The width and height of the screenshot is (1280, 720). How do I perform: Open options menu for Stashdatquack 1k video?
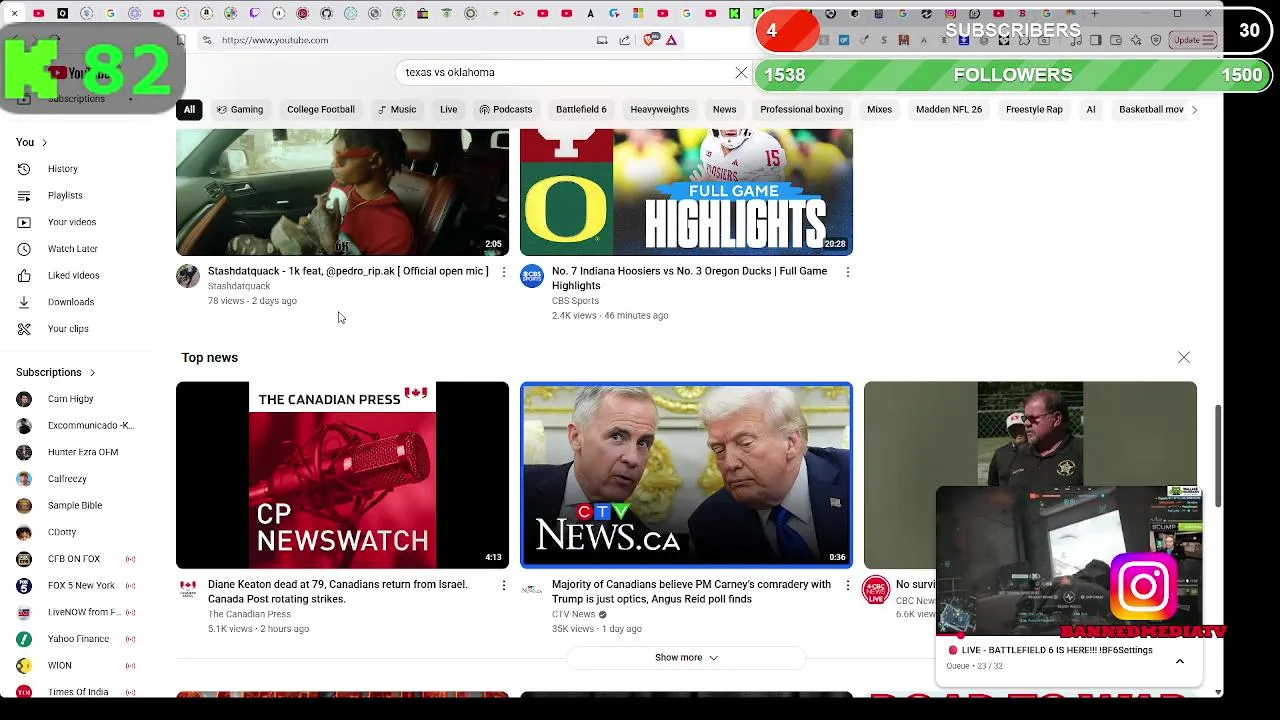(503, 272)
